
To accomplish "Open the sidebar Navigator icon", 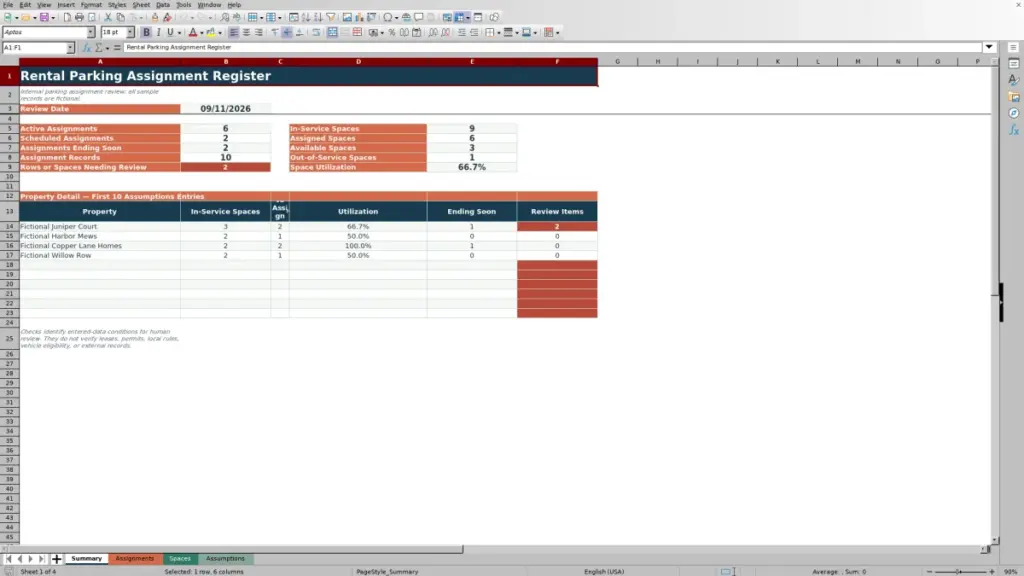I will pos(1014,113).
